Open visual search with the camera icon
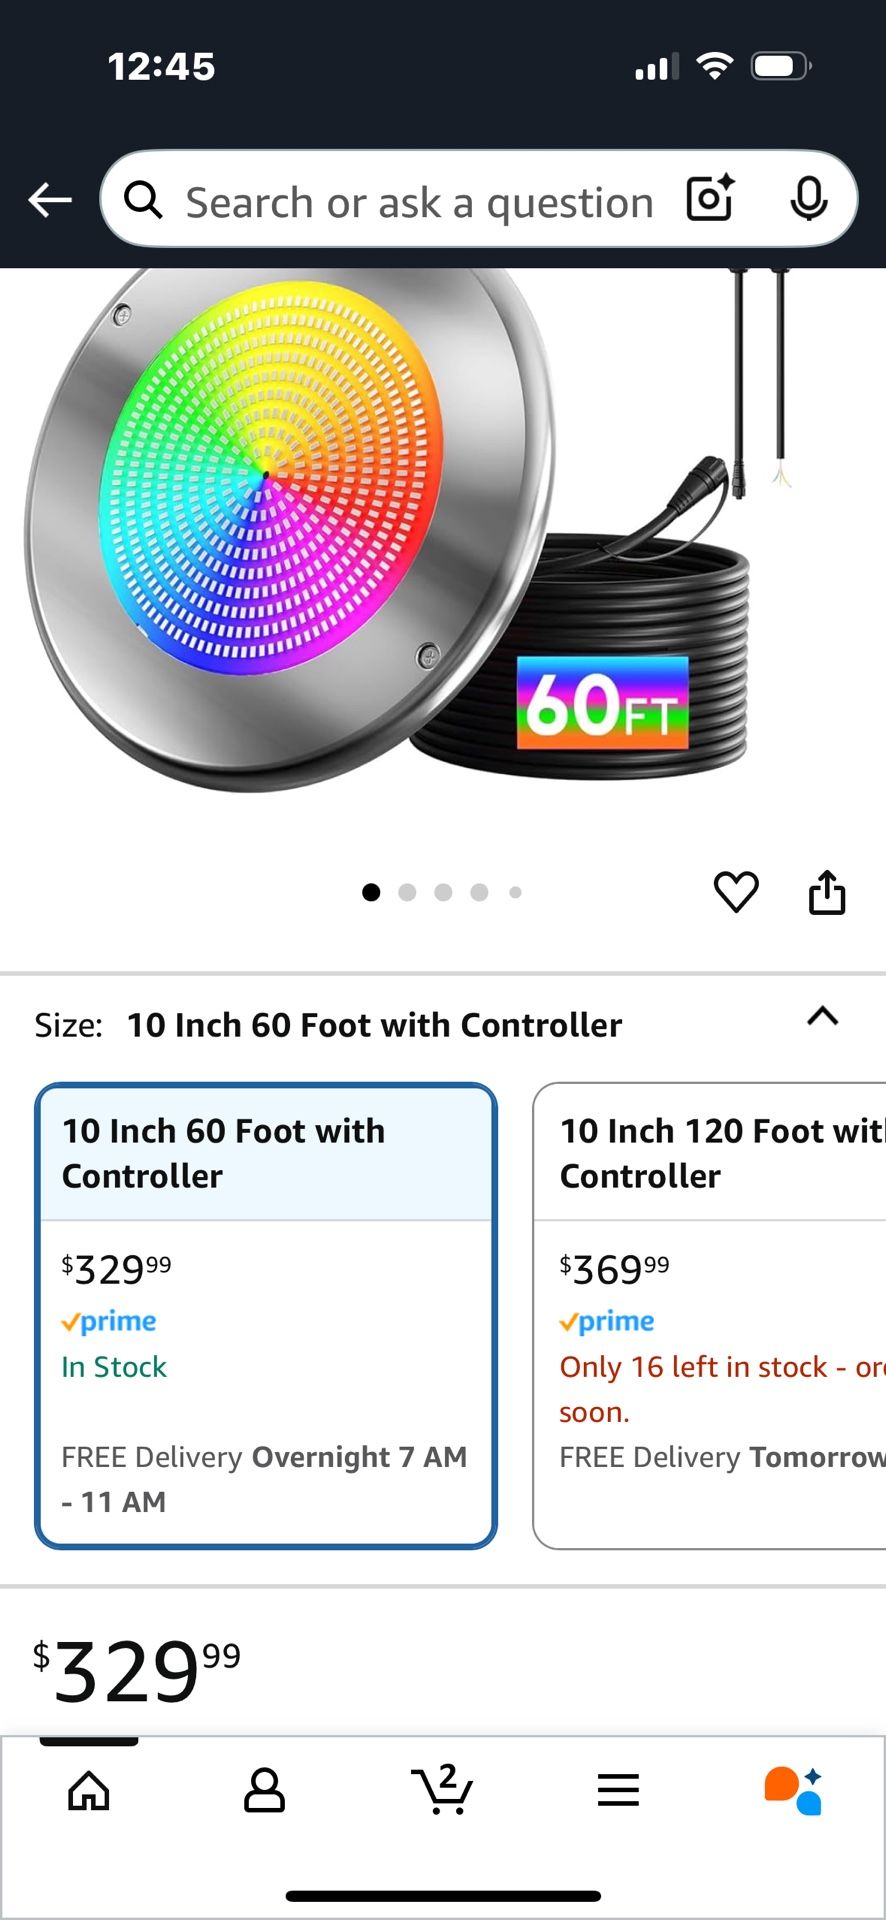The width and height of the screenshot is (886, 1920). tap(709, 199)
